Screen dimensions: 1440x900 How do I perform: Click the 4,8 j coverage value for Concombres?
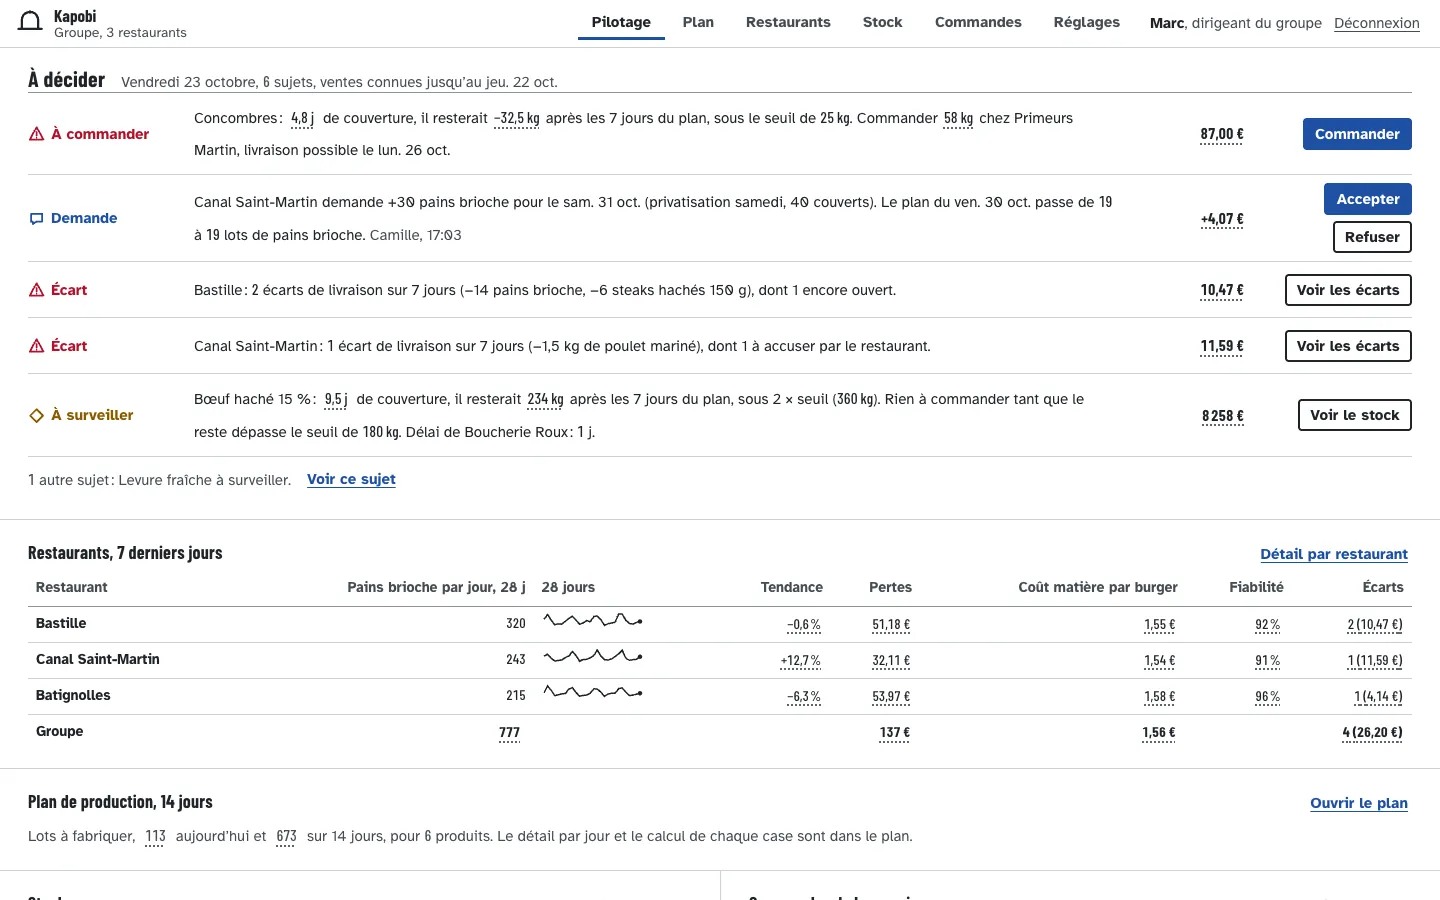[302, 119]
